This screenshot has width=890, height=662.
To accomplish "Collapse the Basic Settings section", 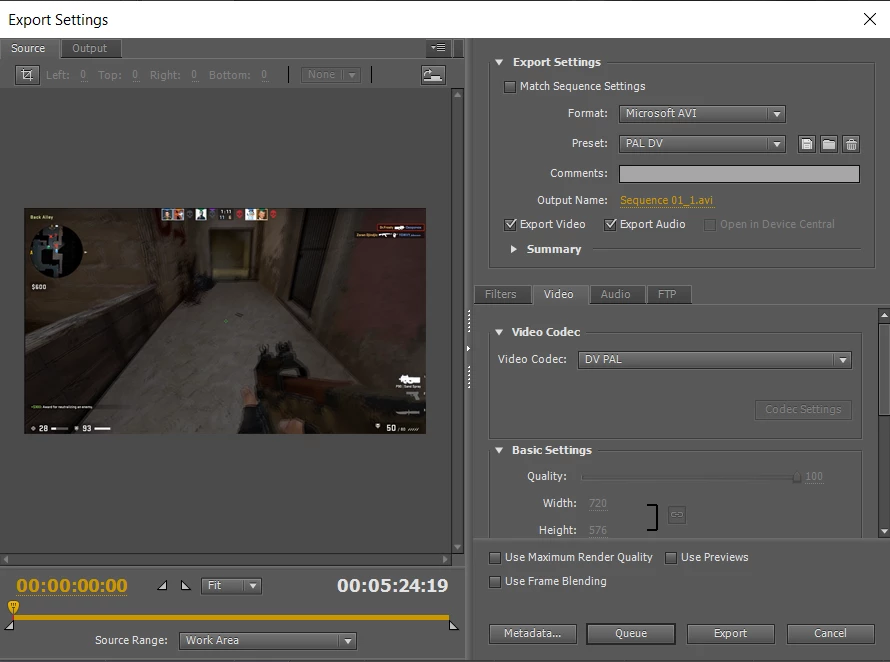I will (x=499, y=450).
